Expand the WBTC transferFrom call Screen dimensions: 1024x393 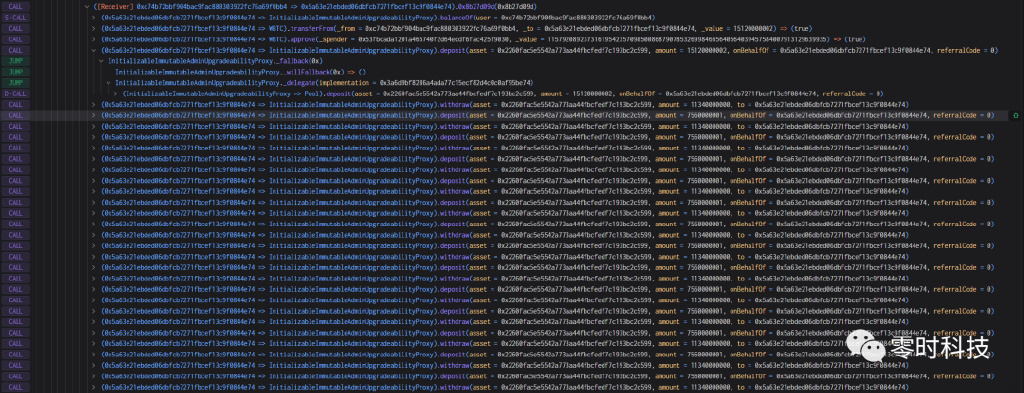pyautogui.click(x=94, y=28)
